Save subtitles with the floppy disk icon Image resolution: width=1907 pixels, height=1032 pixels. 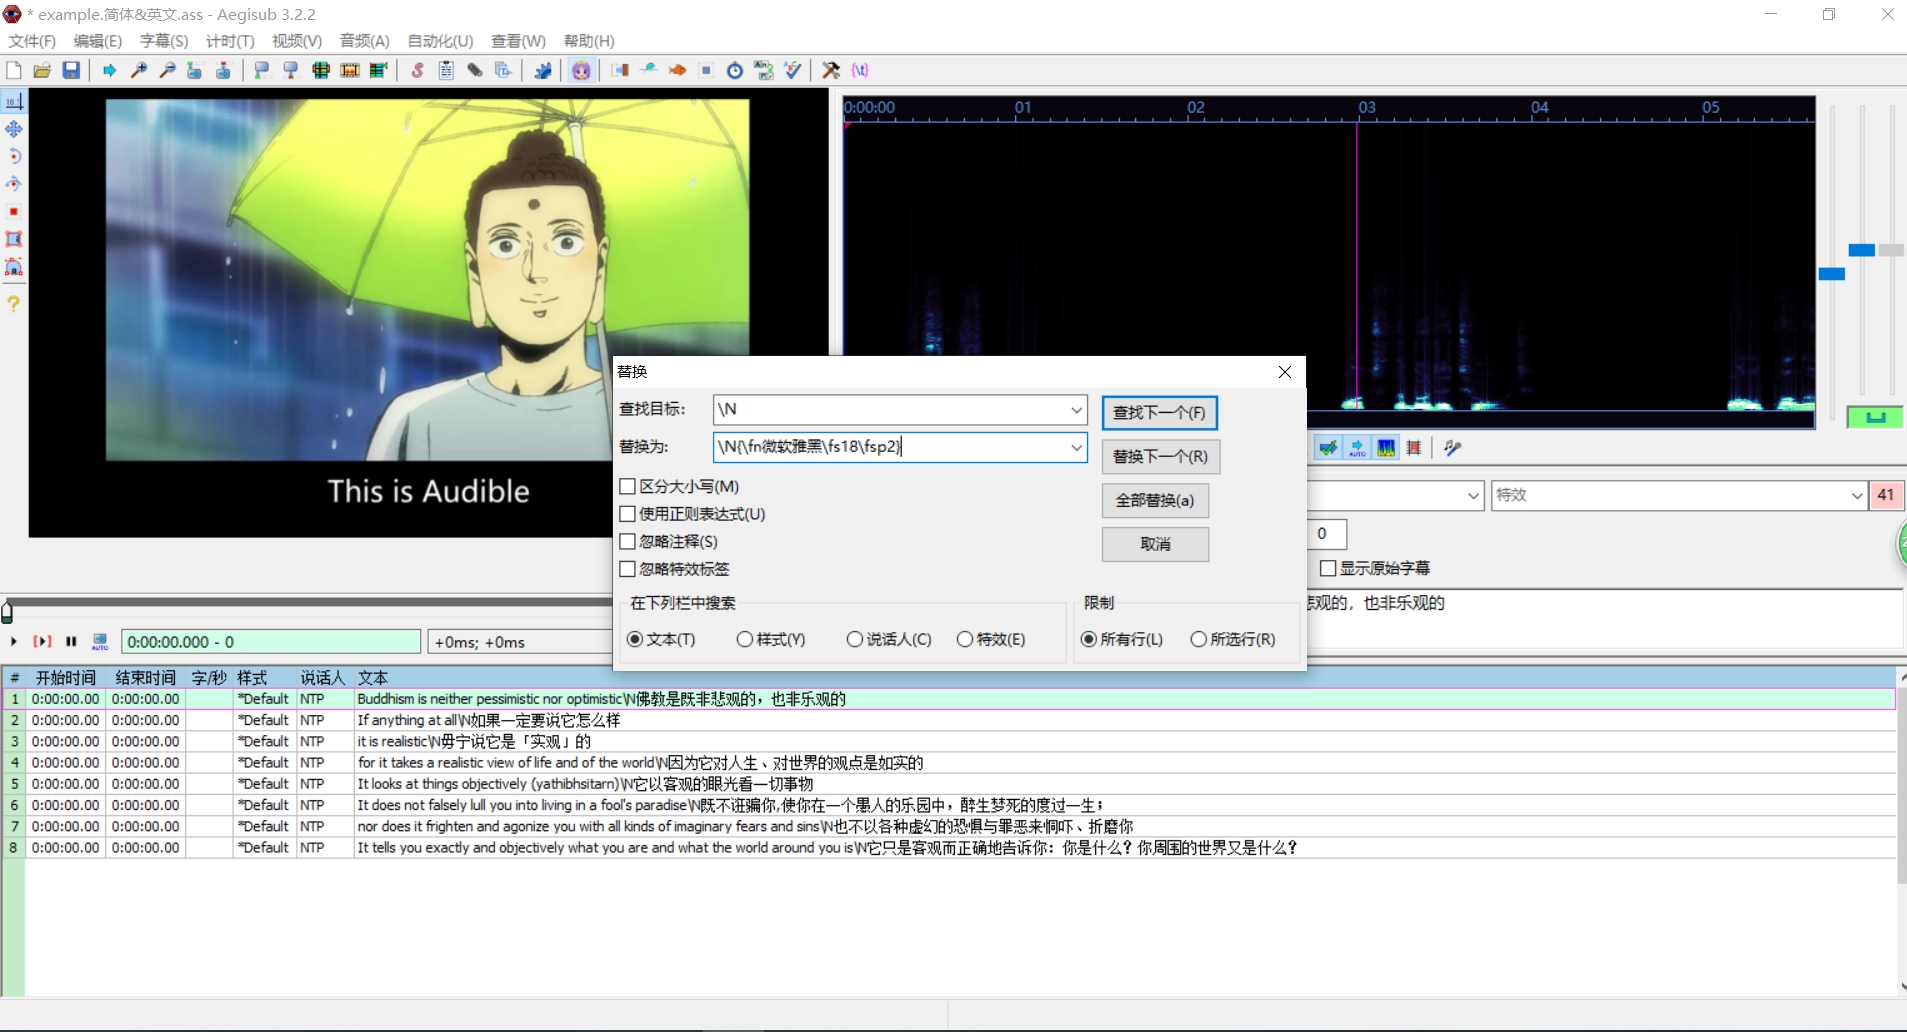coord(71,70)
